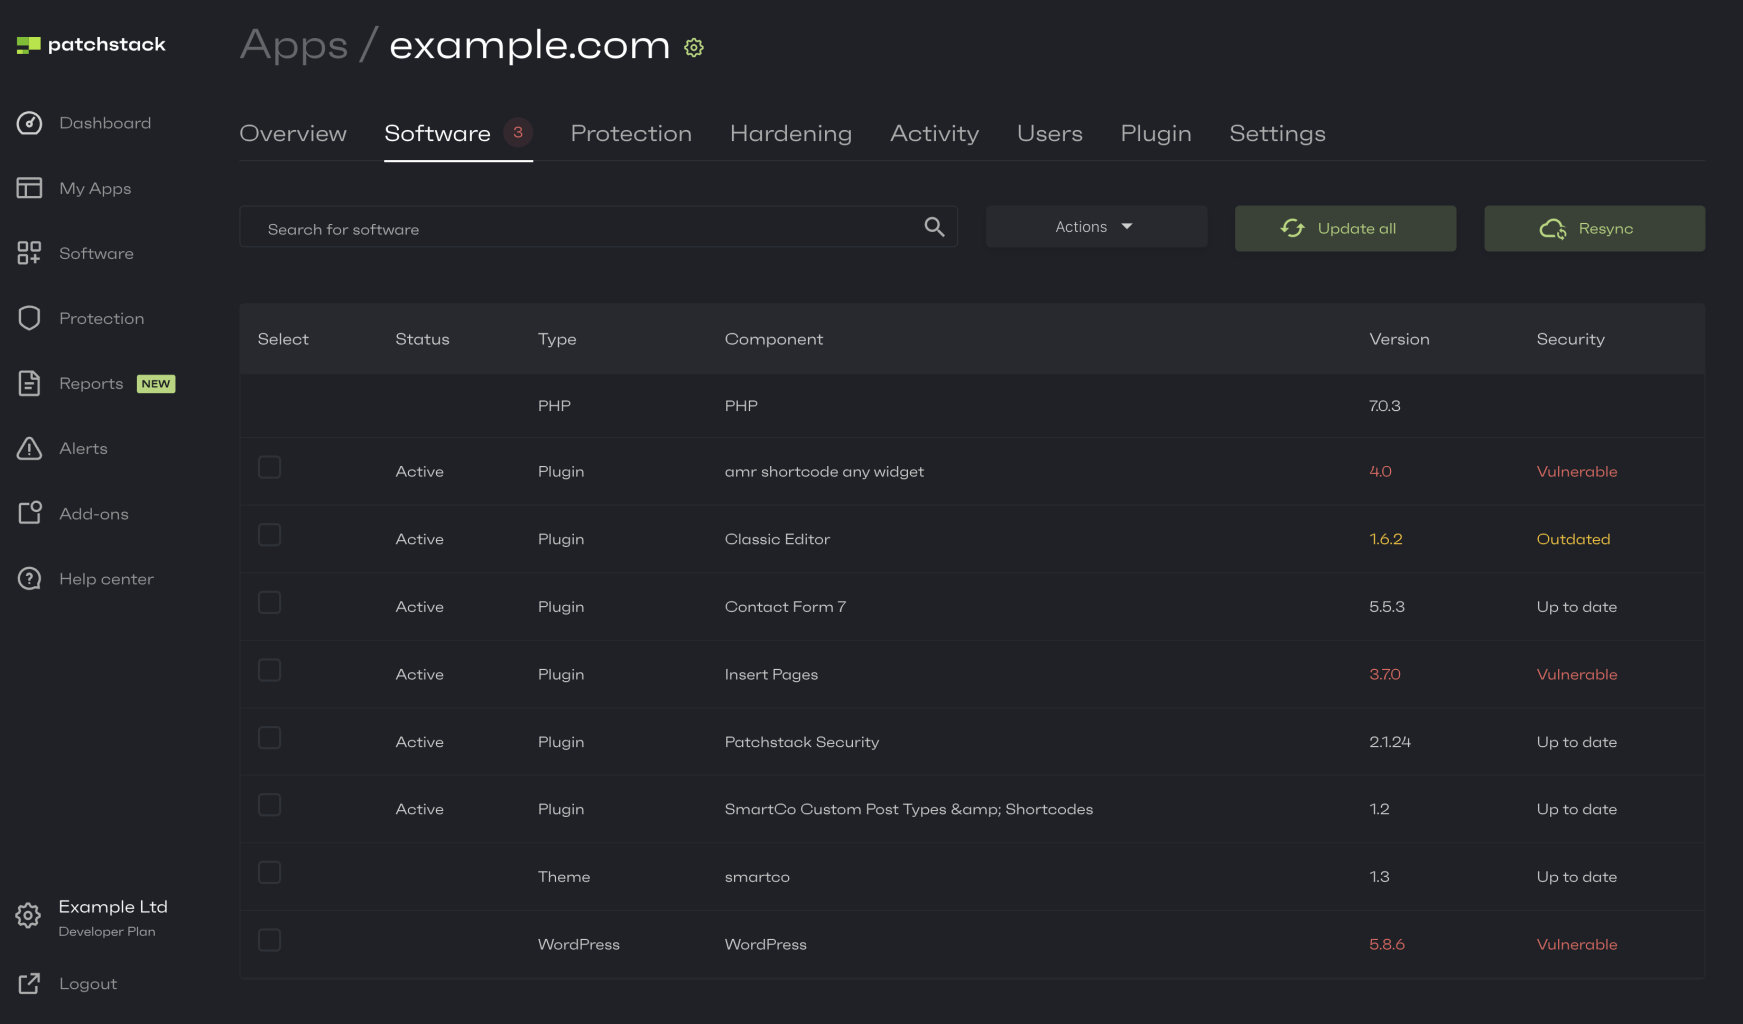Click the Help center question icon
Viewport: 1743px width, 1024px height.
tap(30, 579)
